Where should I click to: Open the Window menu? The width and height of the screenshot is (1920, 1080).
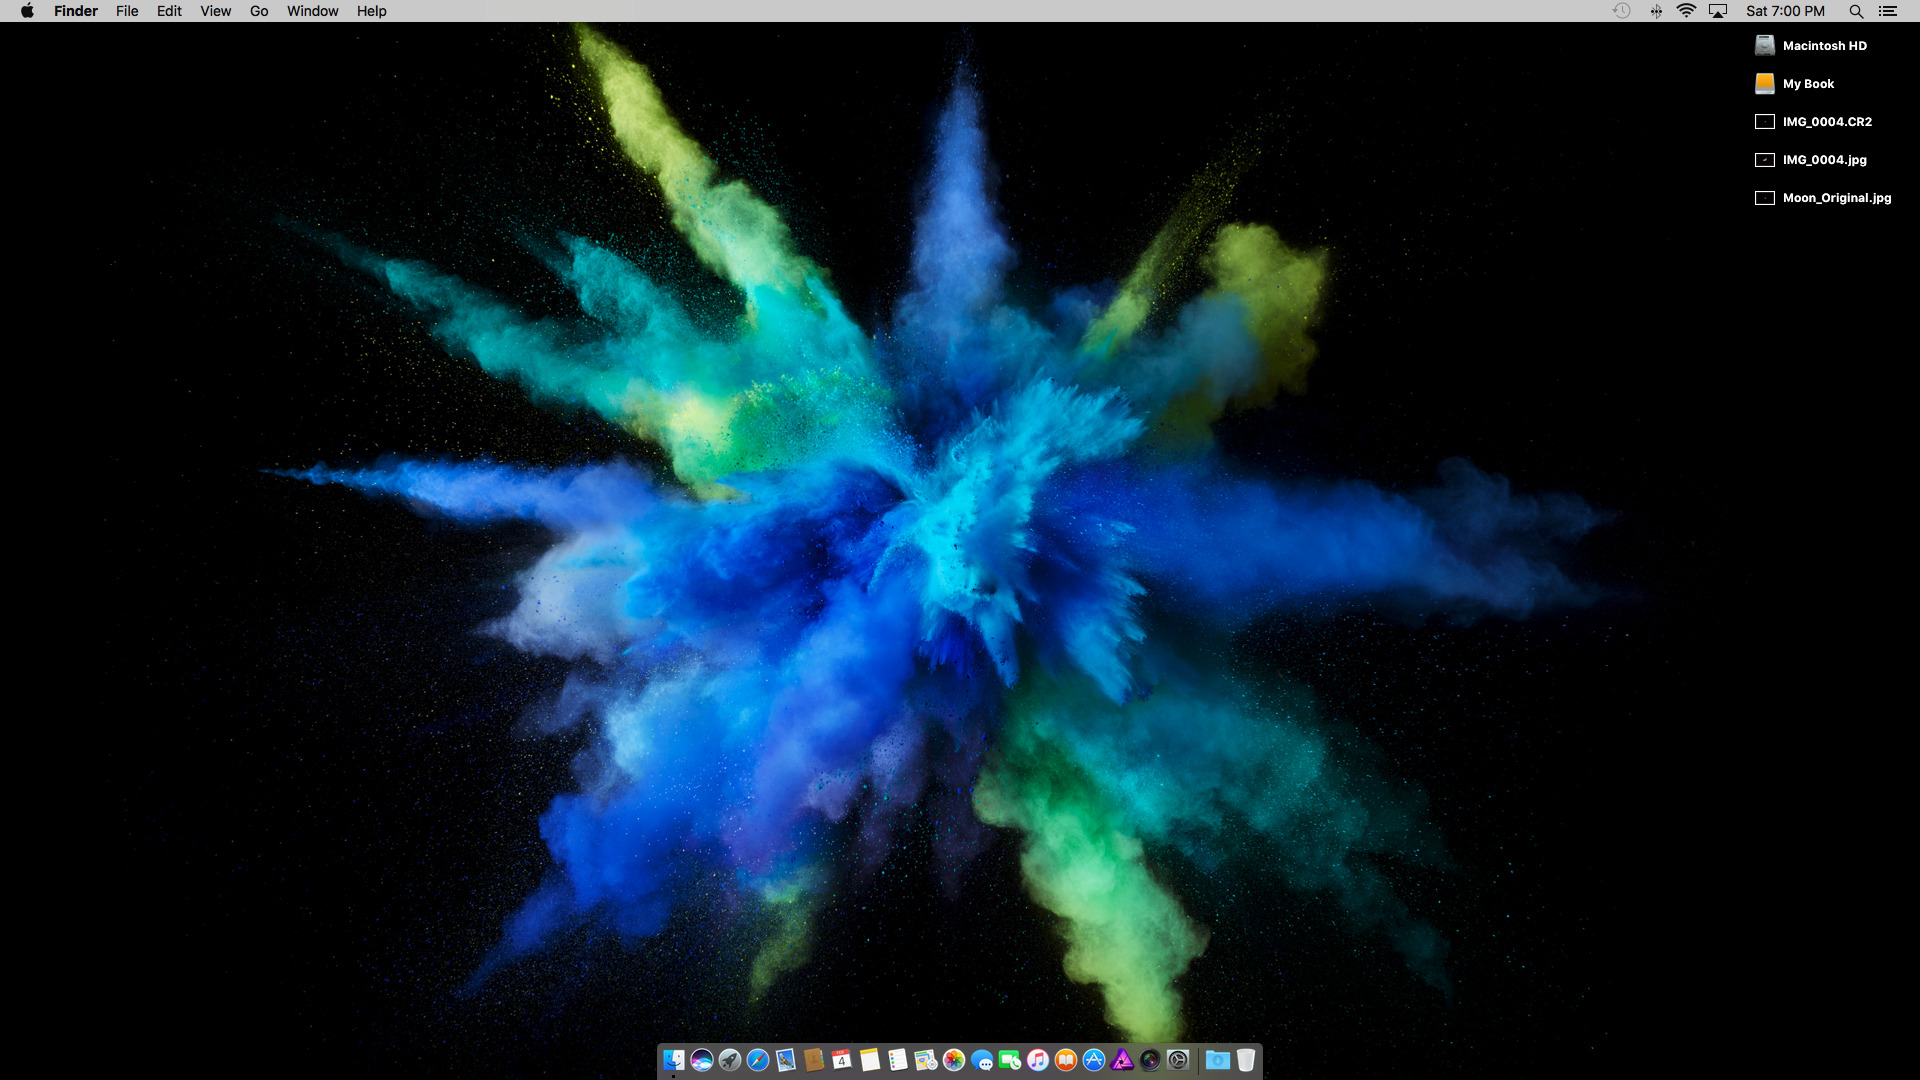312,11
